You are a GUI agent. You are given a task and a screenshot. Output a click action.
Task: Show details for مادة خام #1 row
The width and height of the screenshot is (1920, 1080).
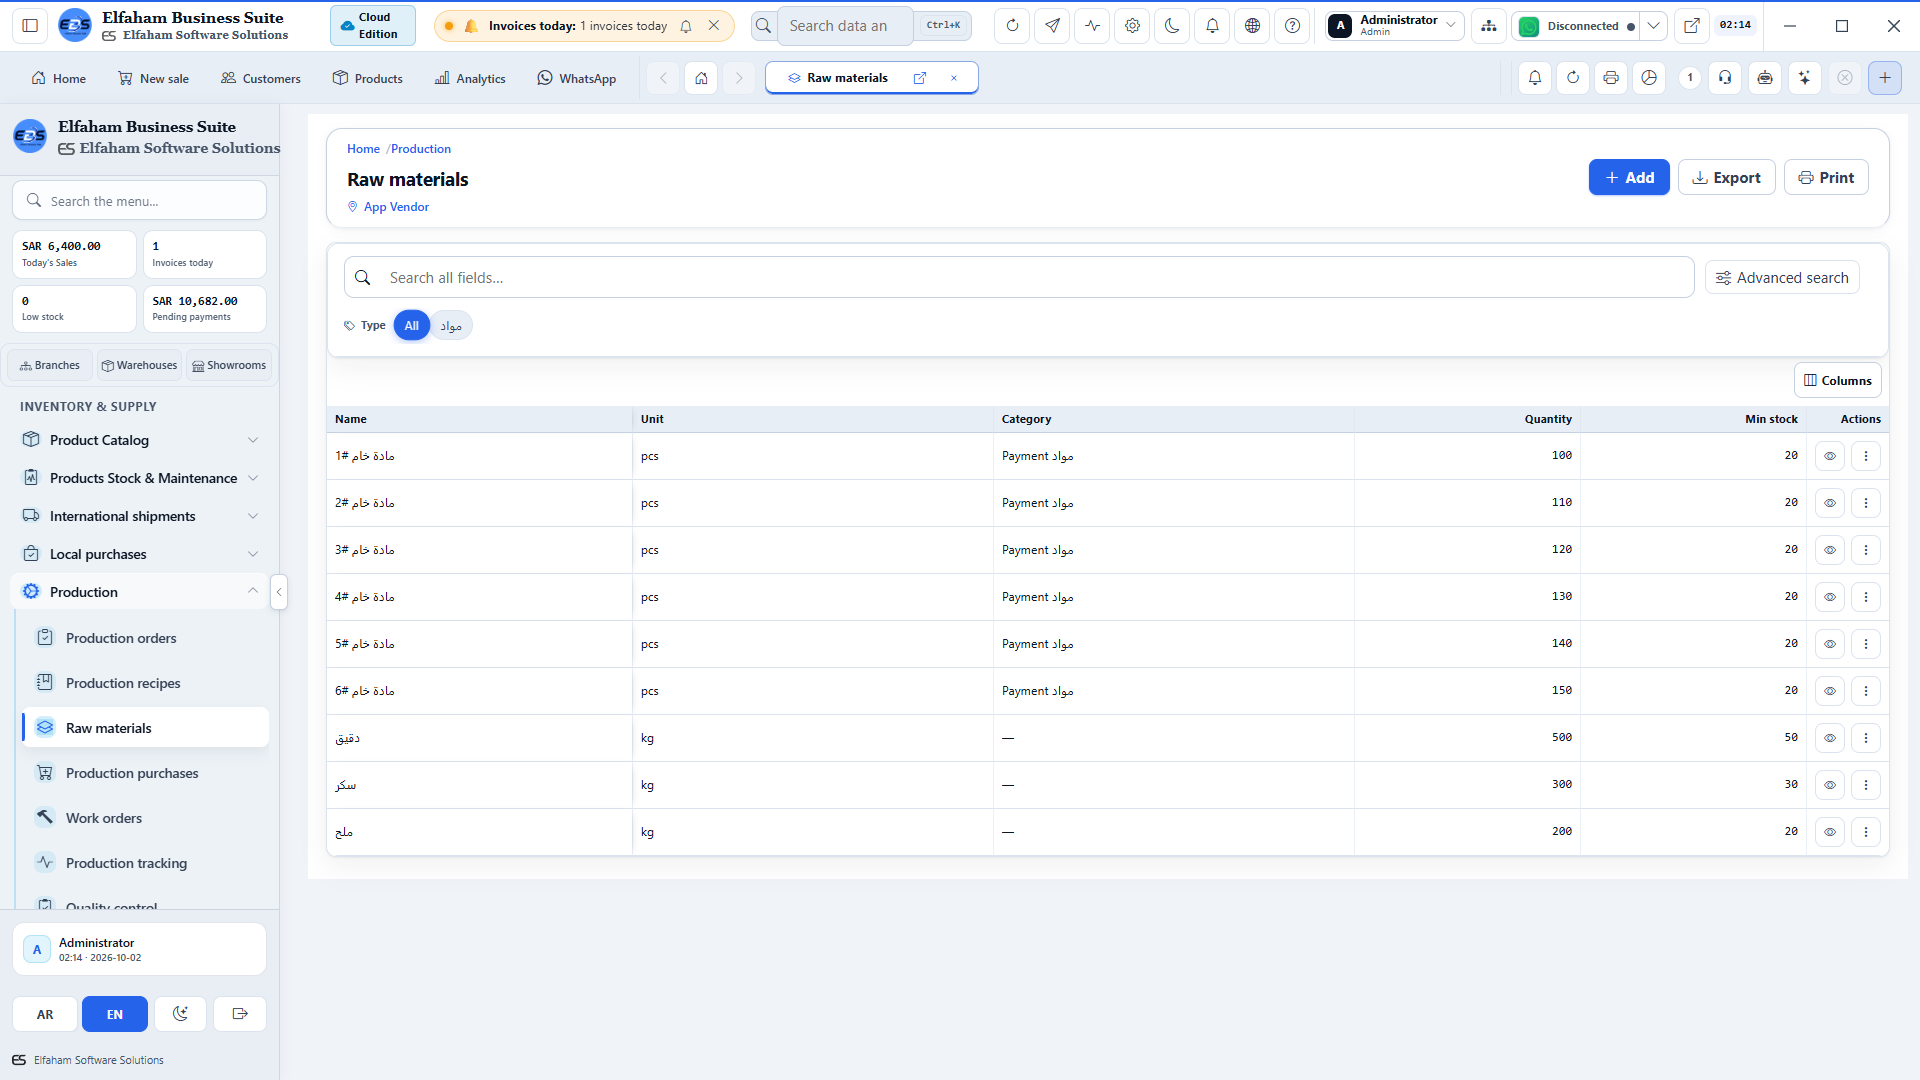click(1829, 456)
